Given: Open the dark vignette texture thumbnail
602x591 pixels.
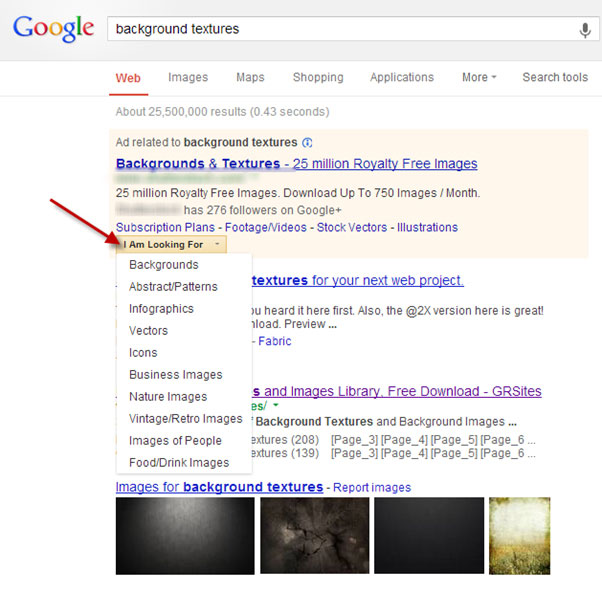Looking at the screenshot, I should (x=185, y=536).
